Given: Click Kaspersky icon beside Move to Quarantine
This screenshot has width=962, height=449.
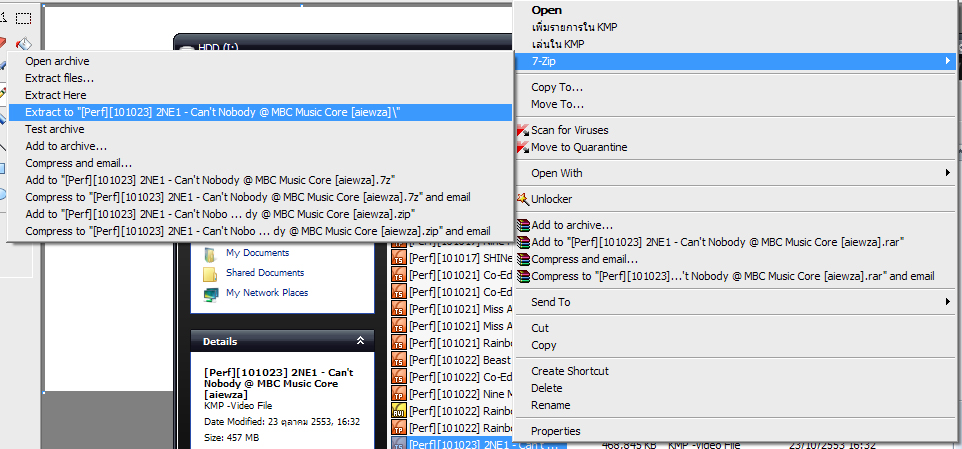Looking at the screenshot, I should tap(523, 147).
